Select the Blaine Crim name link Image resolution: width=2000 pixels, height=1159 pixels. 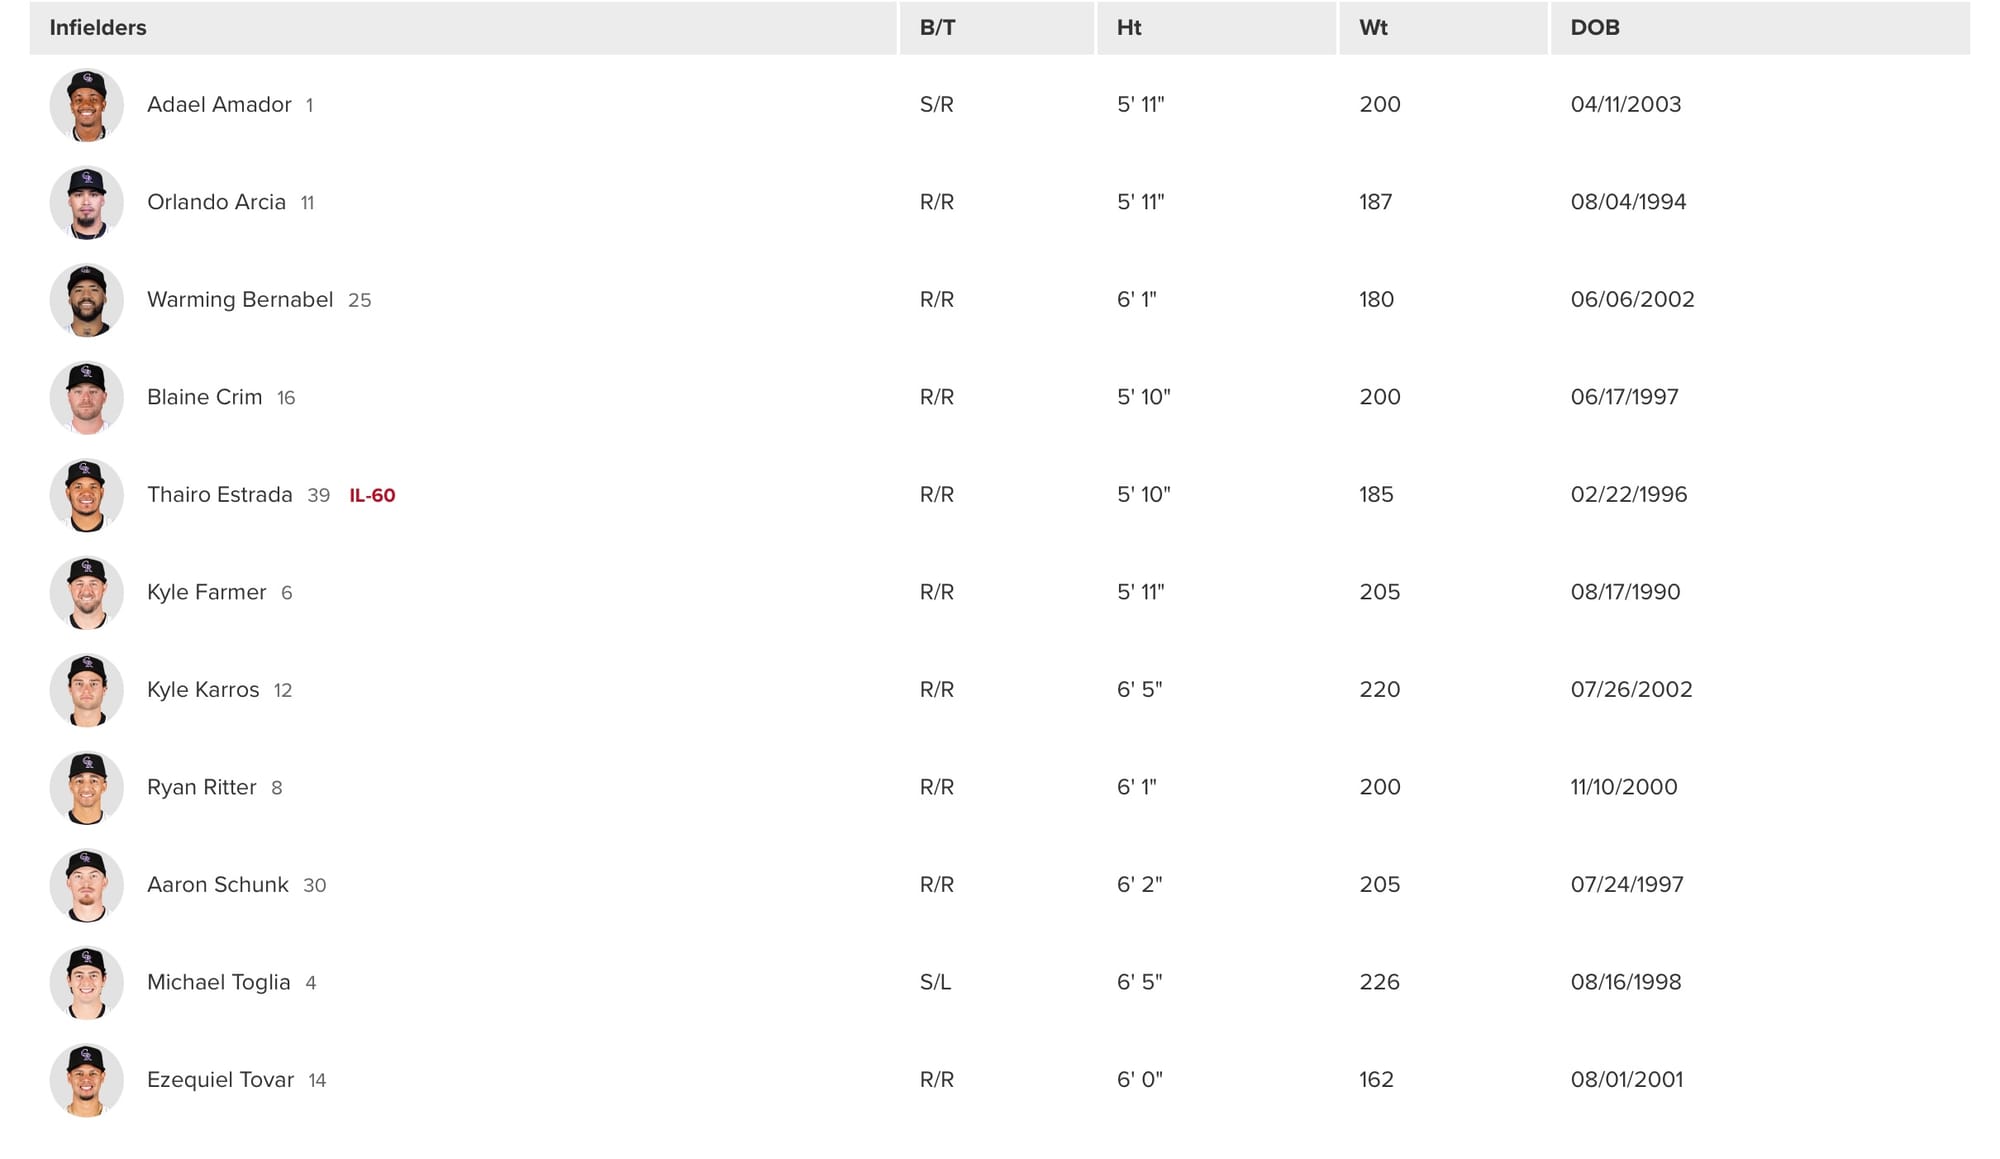[204, 397]
